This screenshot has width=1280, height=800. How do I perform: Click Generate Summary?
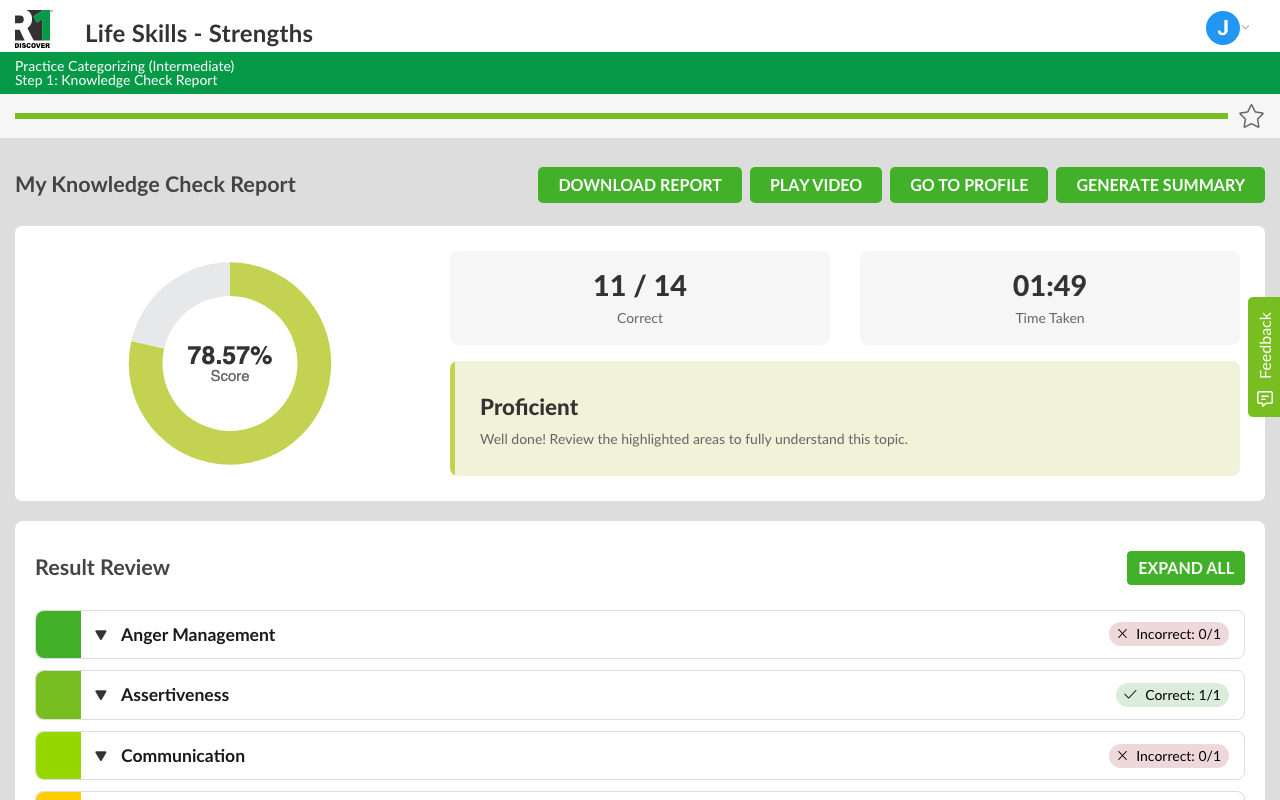[1160, 185]
